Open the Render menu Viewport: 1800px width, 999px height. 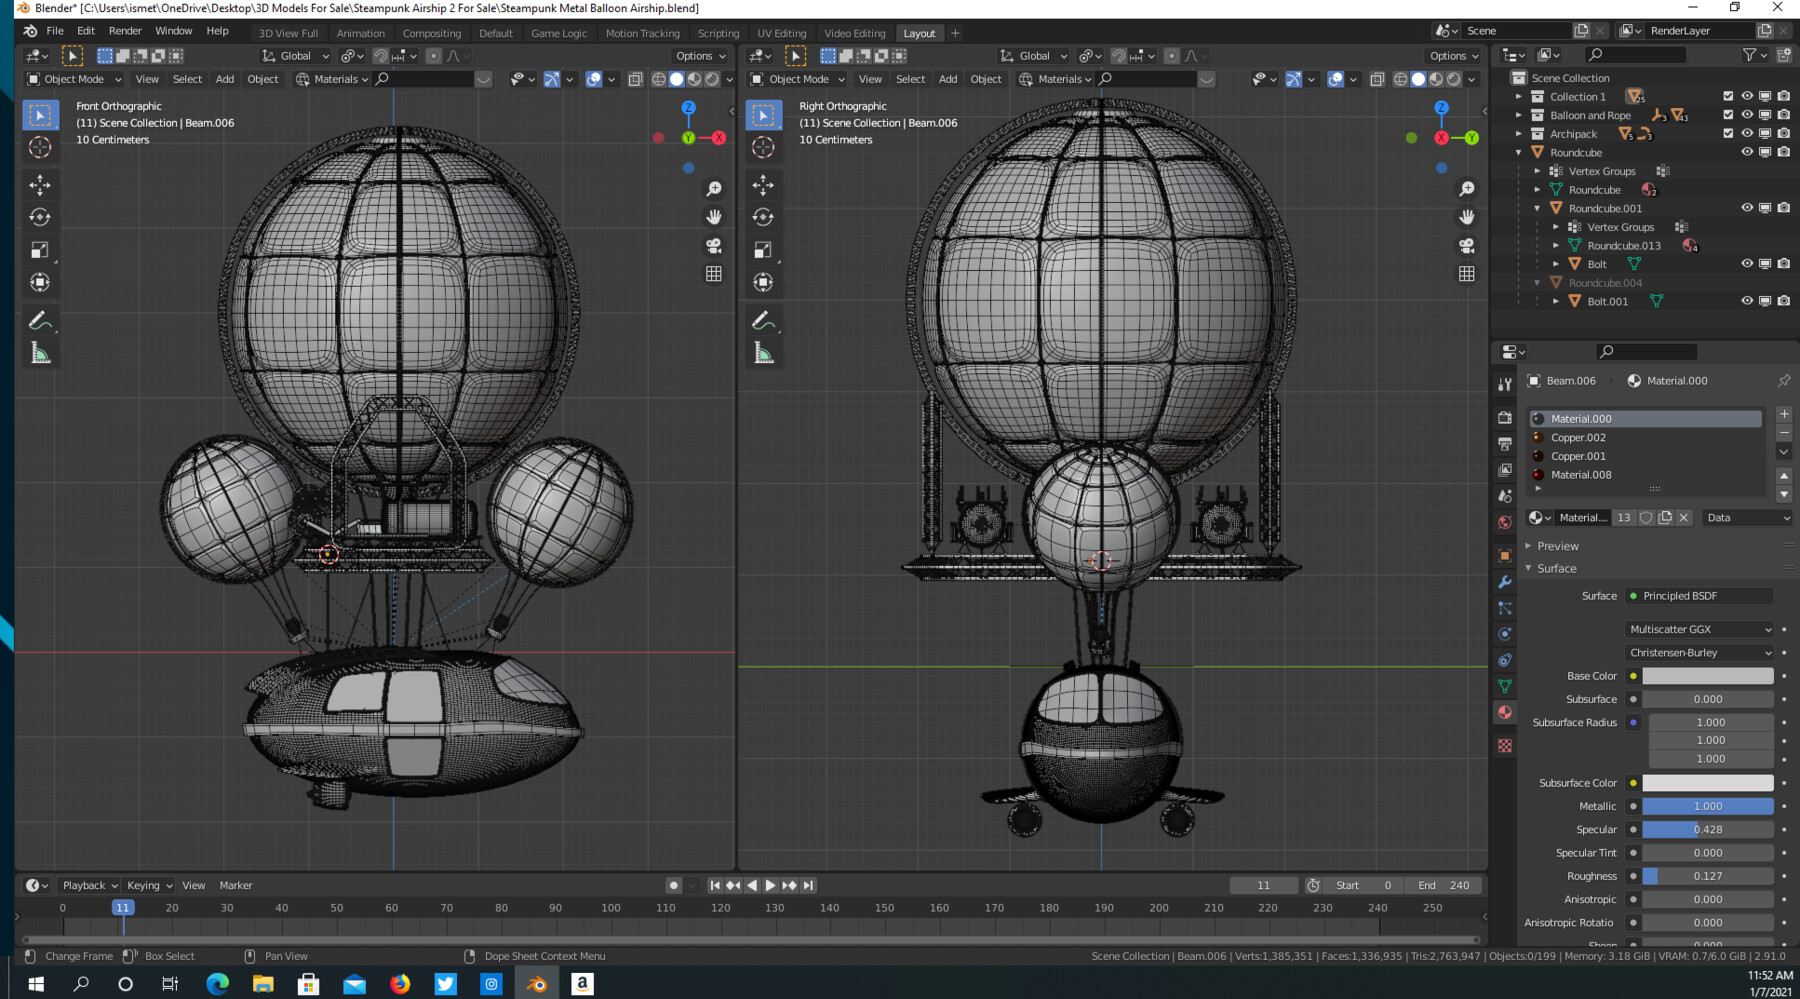tap(125, 30)
